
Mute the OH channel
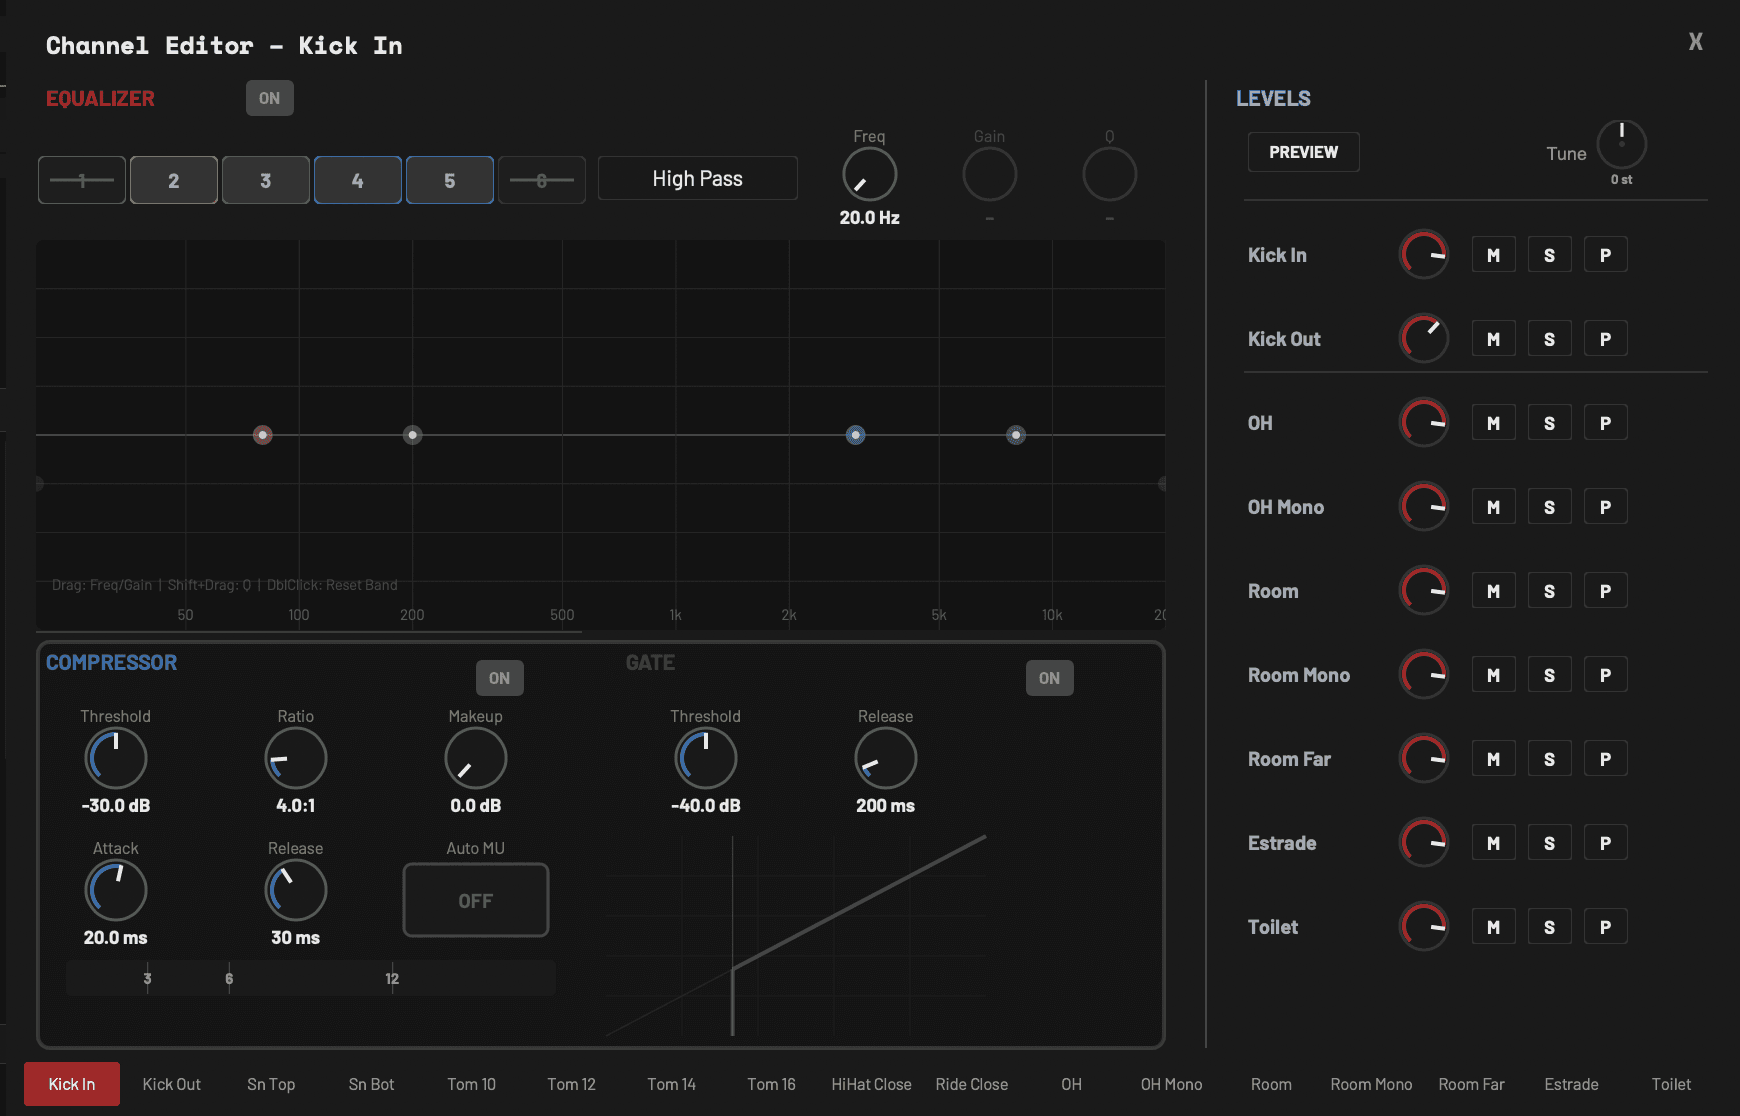(1493, 423)
